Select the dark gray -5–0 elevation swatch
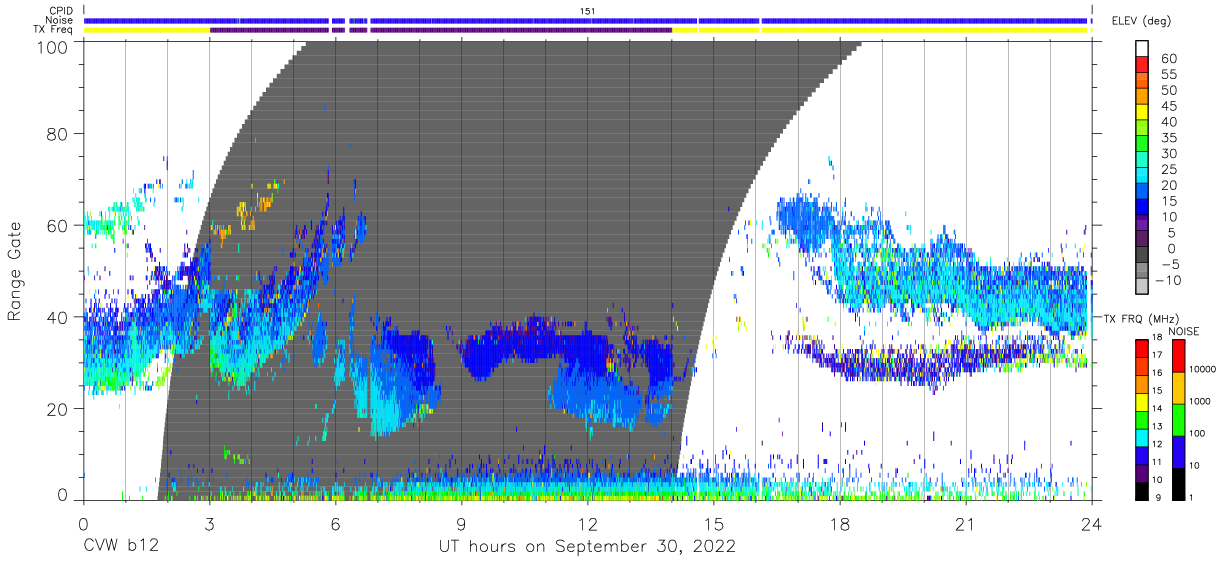Screen dimensions: 1228x567 click(1143, 256)
